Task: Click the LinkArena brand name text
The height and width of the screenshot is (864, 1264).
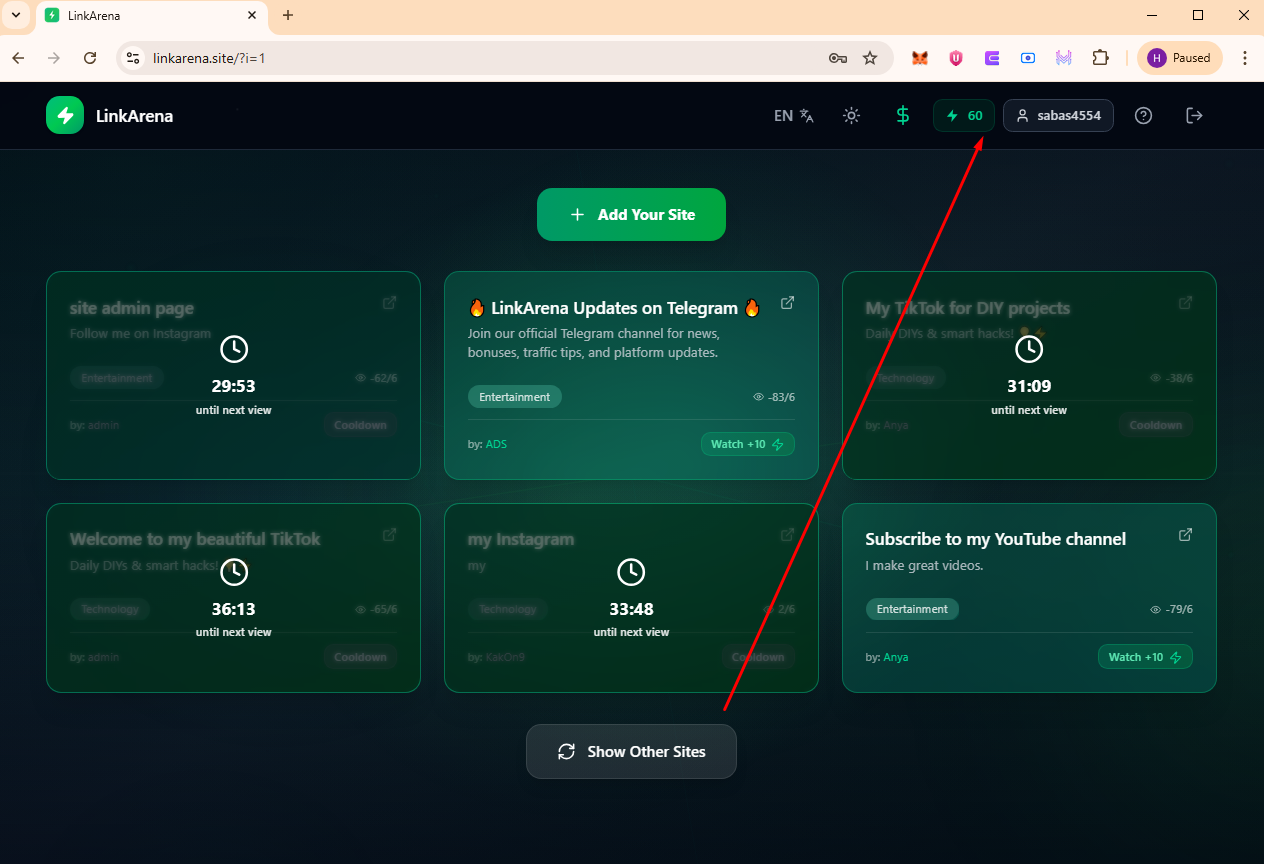Action: pyautogui.click(x=134, y=116)
